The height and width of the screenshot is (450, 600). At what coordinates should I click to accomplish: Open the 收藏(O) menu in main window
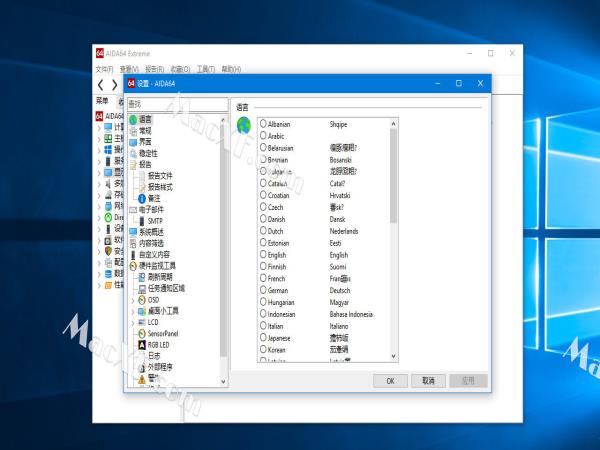pos(180,69)
